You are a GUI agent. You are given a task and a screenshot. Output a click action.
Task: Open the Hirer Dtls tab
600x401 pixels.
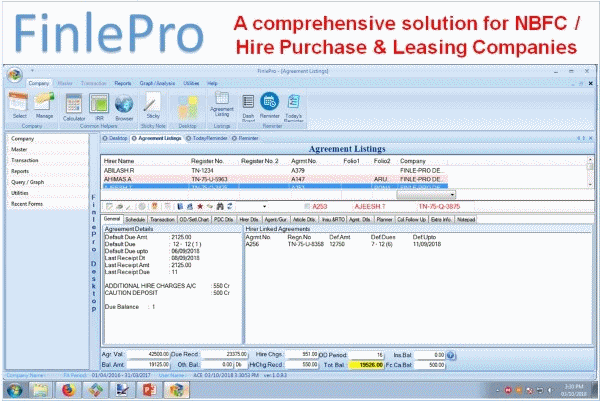(249, 220)
